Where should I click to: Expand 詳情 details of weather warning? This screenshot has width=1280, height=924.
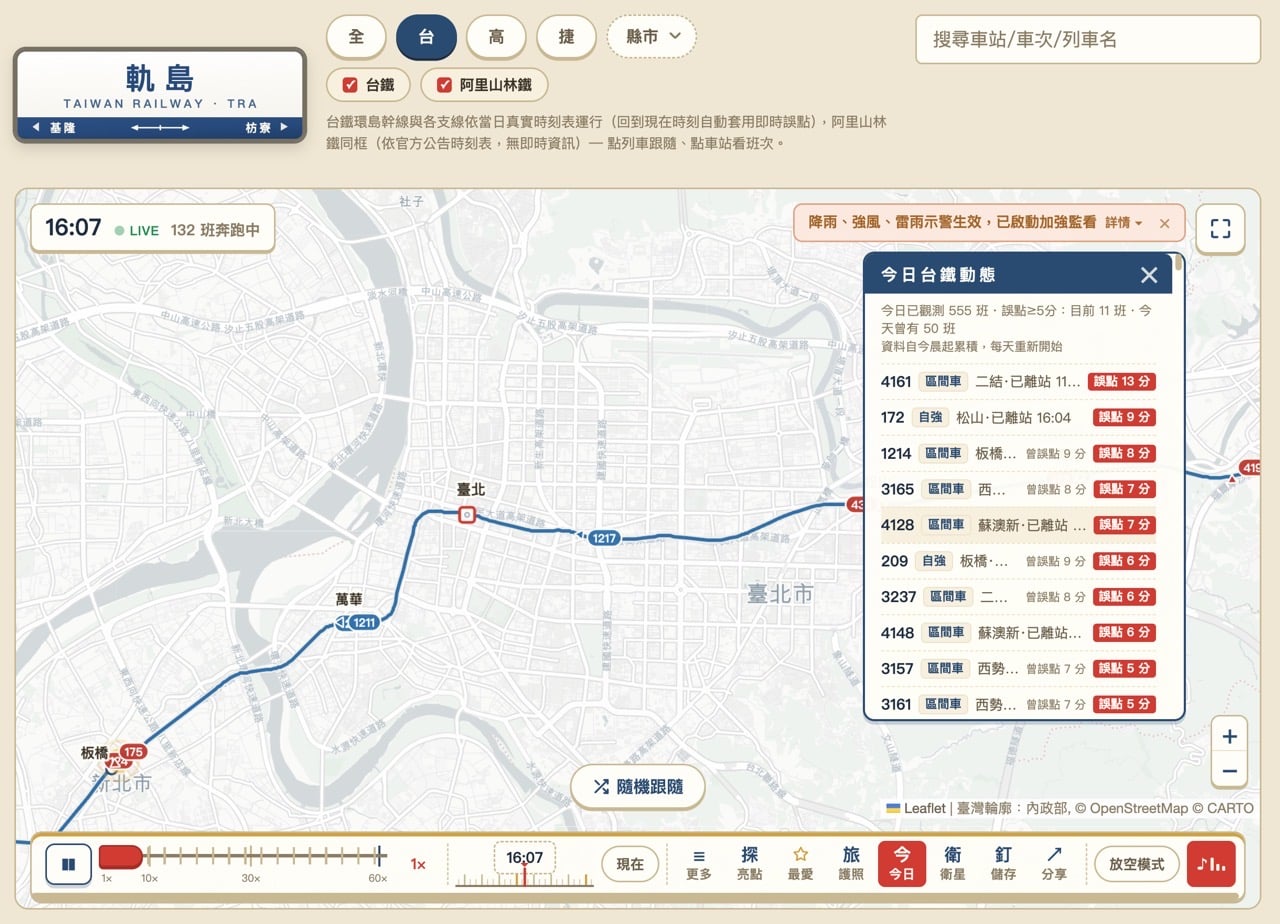tap(1124, 223)
